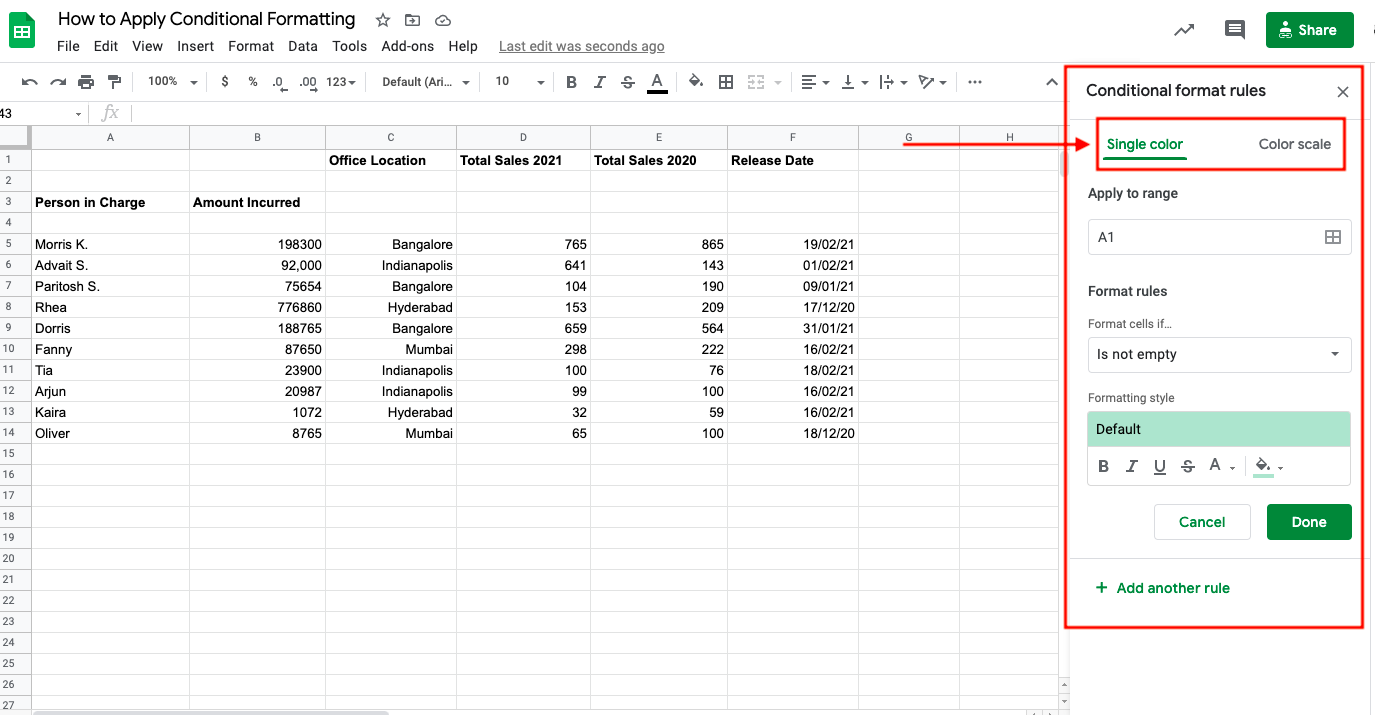
Task: Open the File menu
Action: click(68, 46)
